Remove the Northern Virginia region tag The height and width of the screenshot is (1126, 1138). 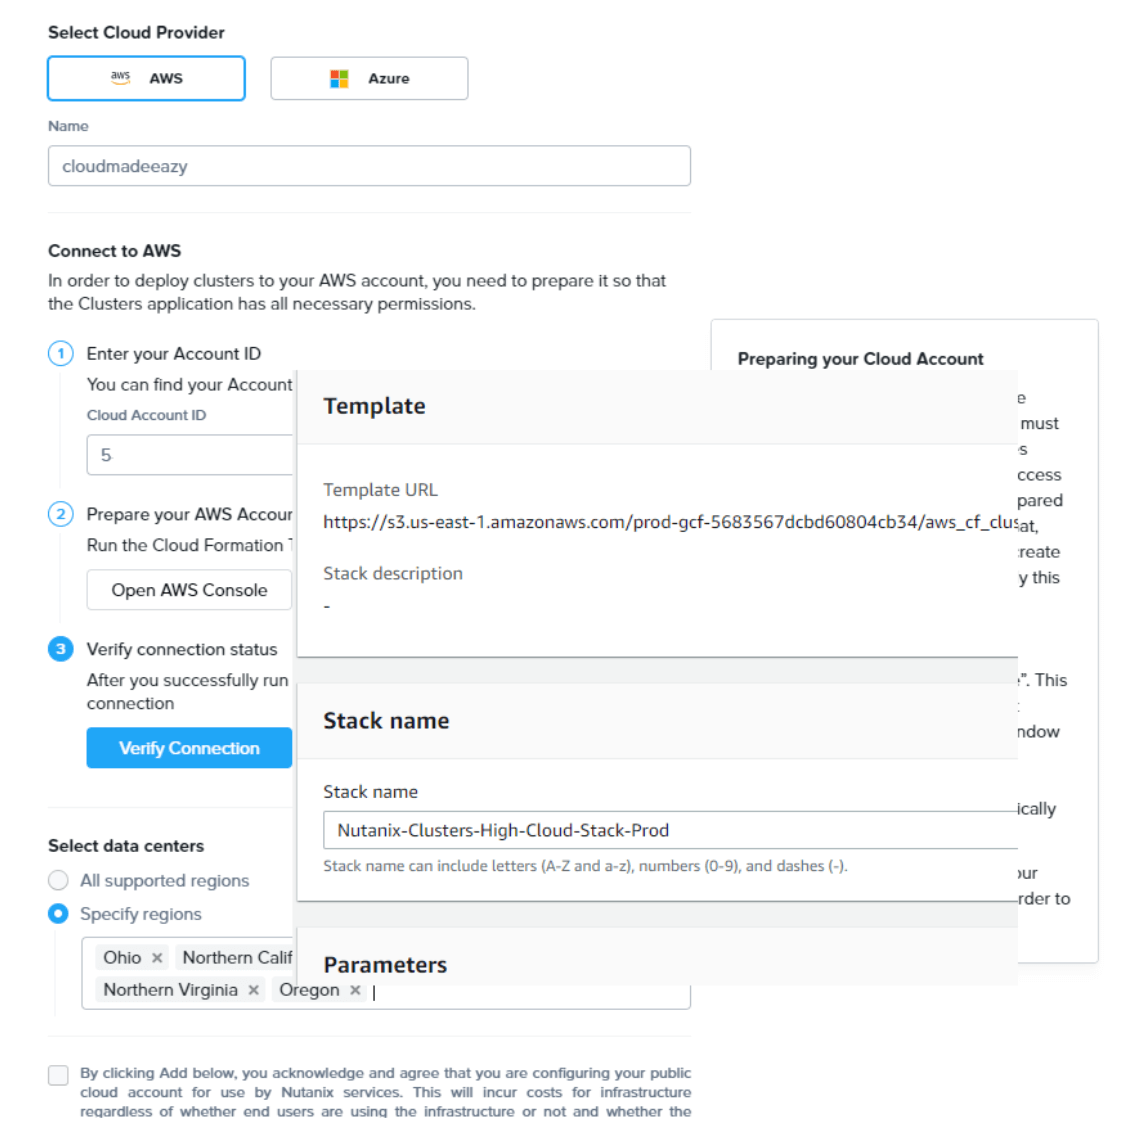254,990
